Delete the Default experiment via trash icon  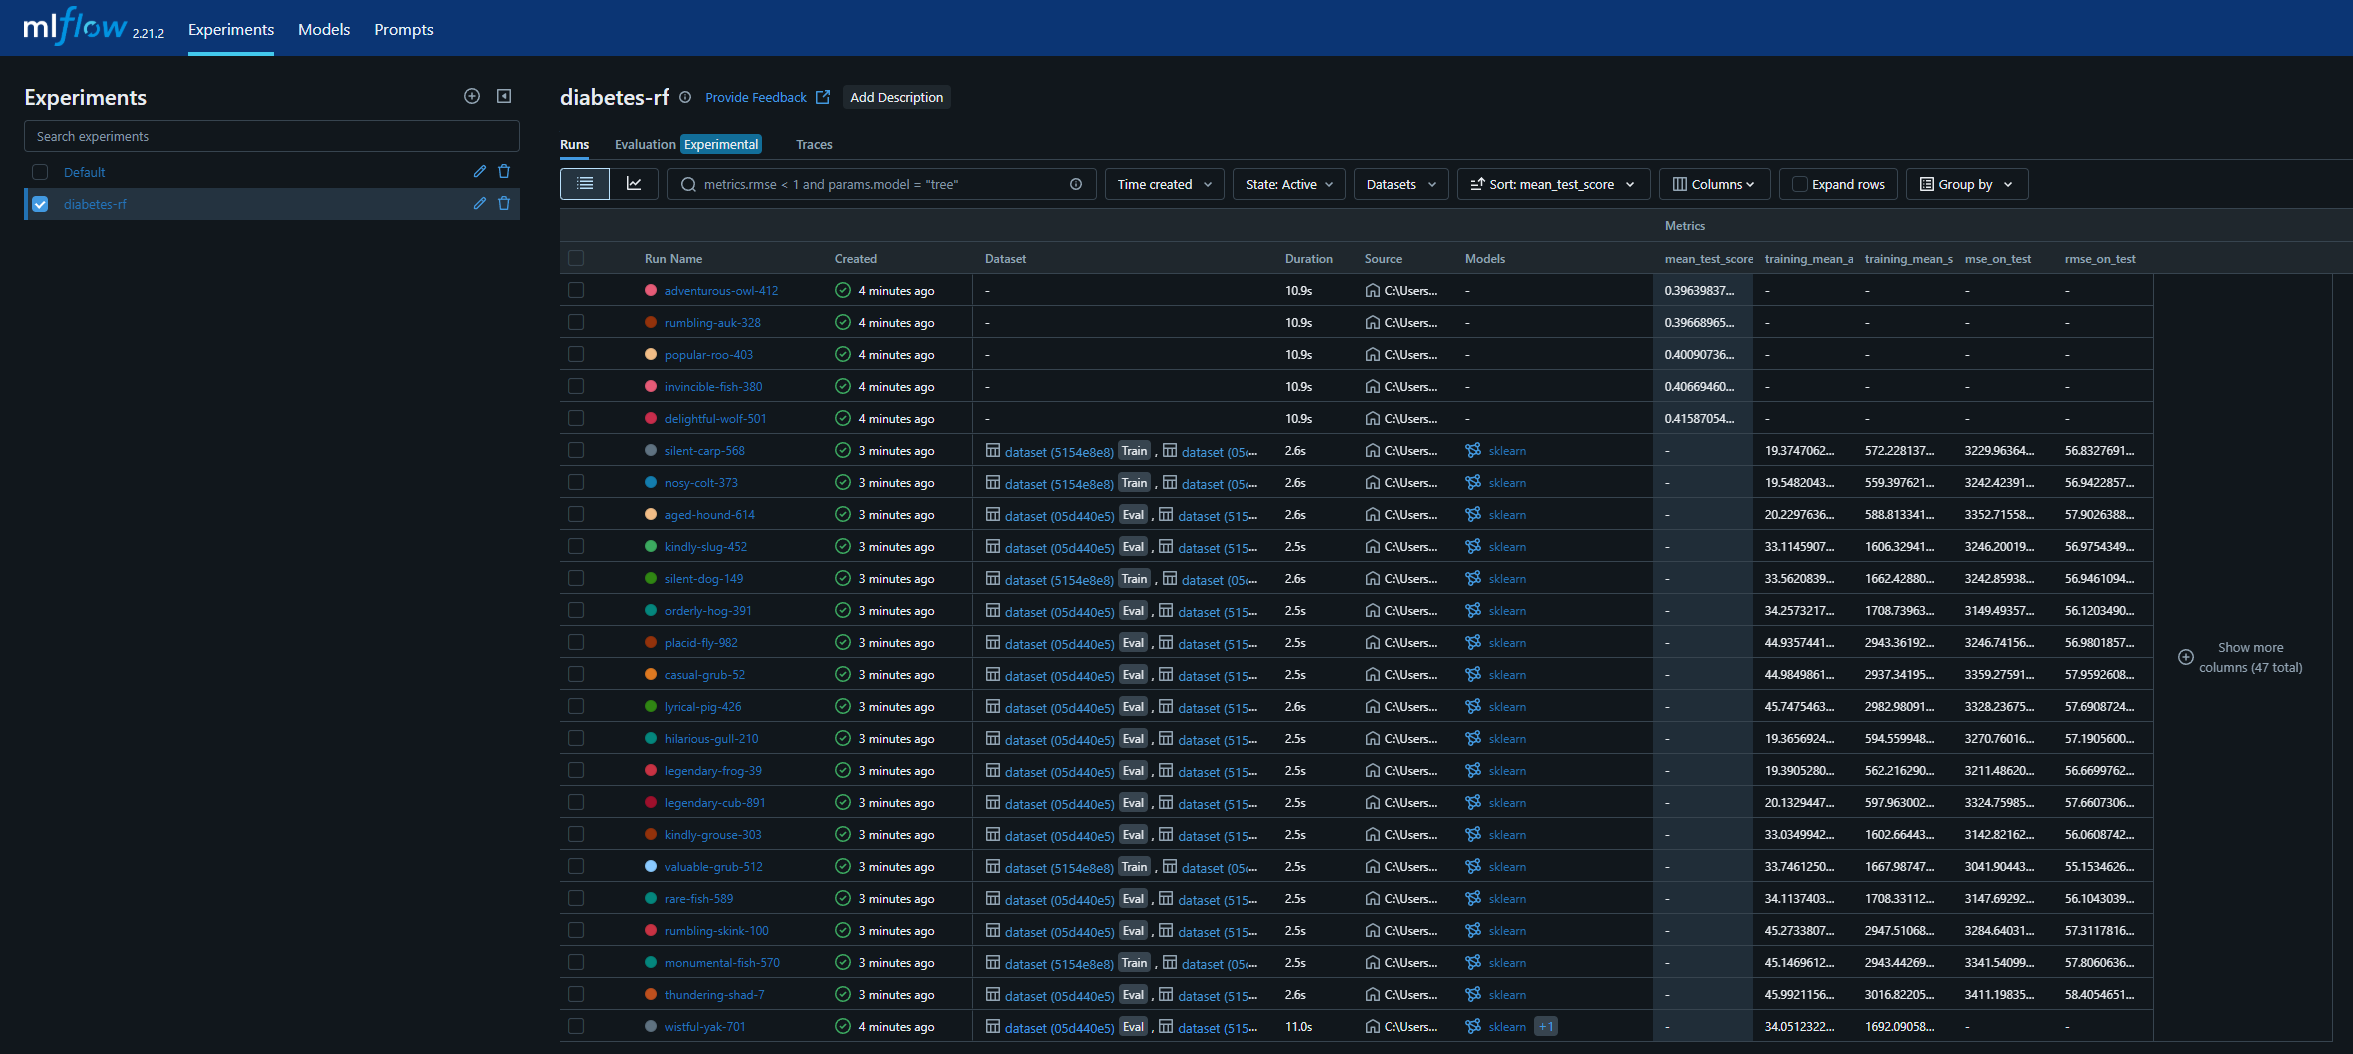pyautogui.click(x=504, y=172)
